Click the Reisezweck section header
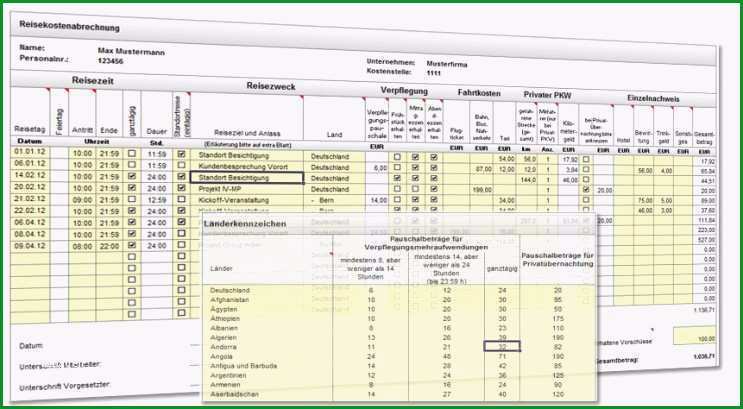Viewport: 743px width, 409px height. pyautogui.click(x=271, y=86)
